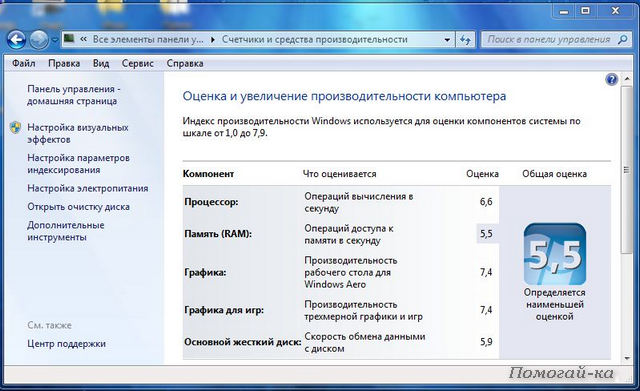
Task: Click the Back navigation arrow
Action: (x=16, y=40)
